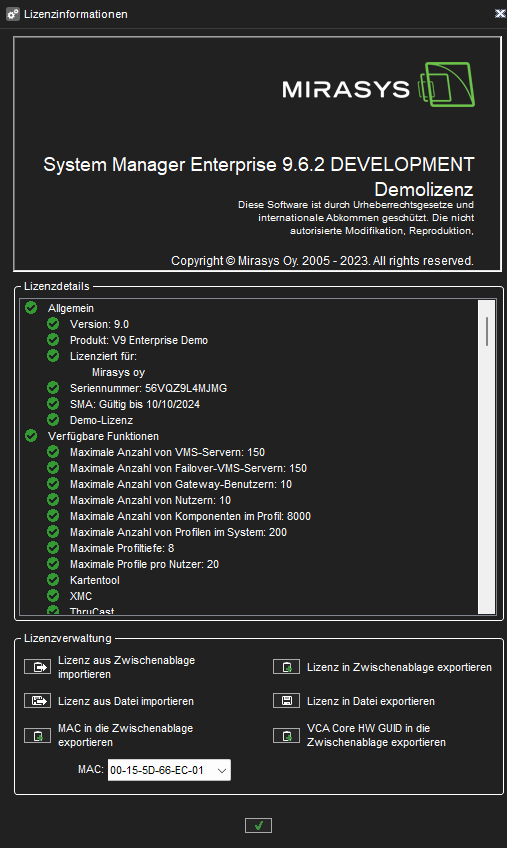
Task: Select the Allgemein tree node
Action: tap(71, 308)
